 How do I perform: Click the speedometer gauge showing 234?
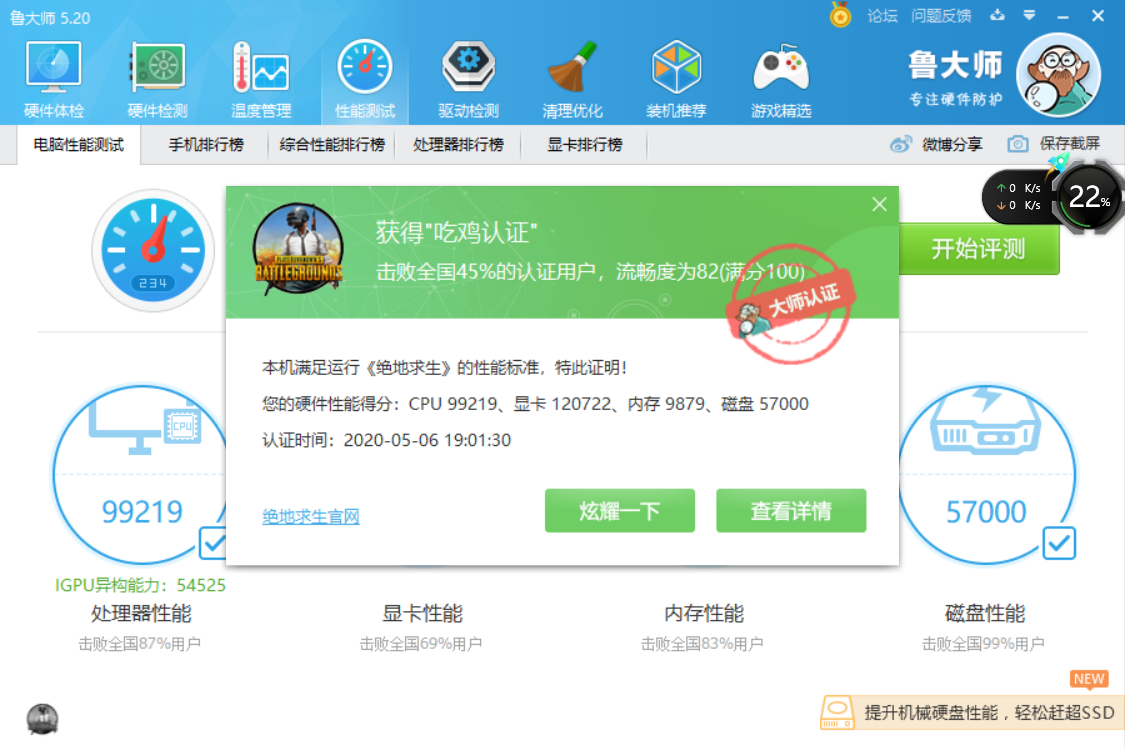(x=153, y=250)
